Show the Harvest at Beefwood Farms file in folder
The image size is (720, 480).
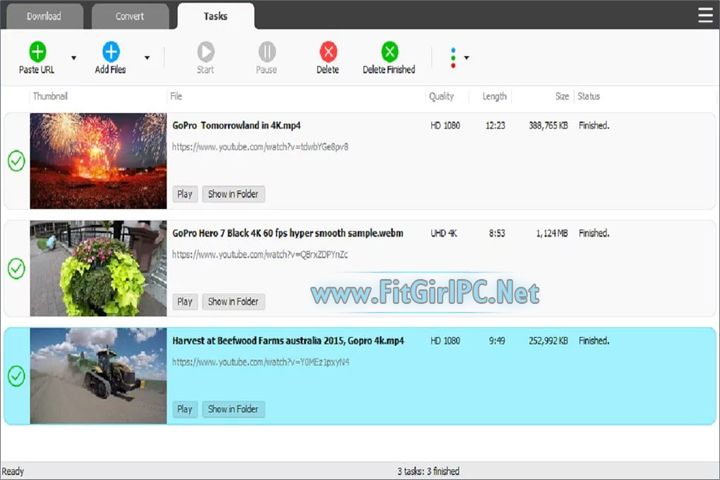233,409
